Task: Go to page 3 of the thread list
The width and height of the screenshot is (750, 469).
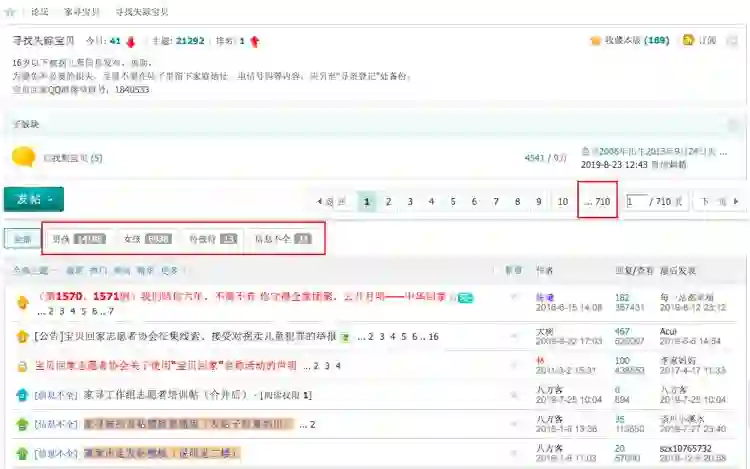Action: pyautogui.click(x=410, y=202)
